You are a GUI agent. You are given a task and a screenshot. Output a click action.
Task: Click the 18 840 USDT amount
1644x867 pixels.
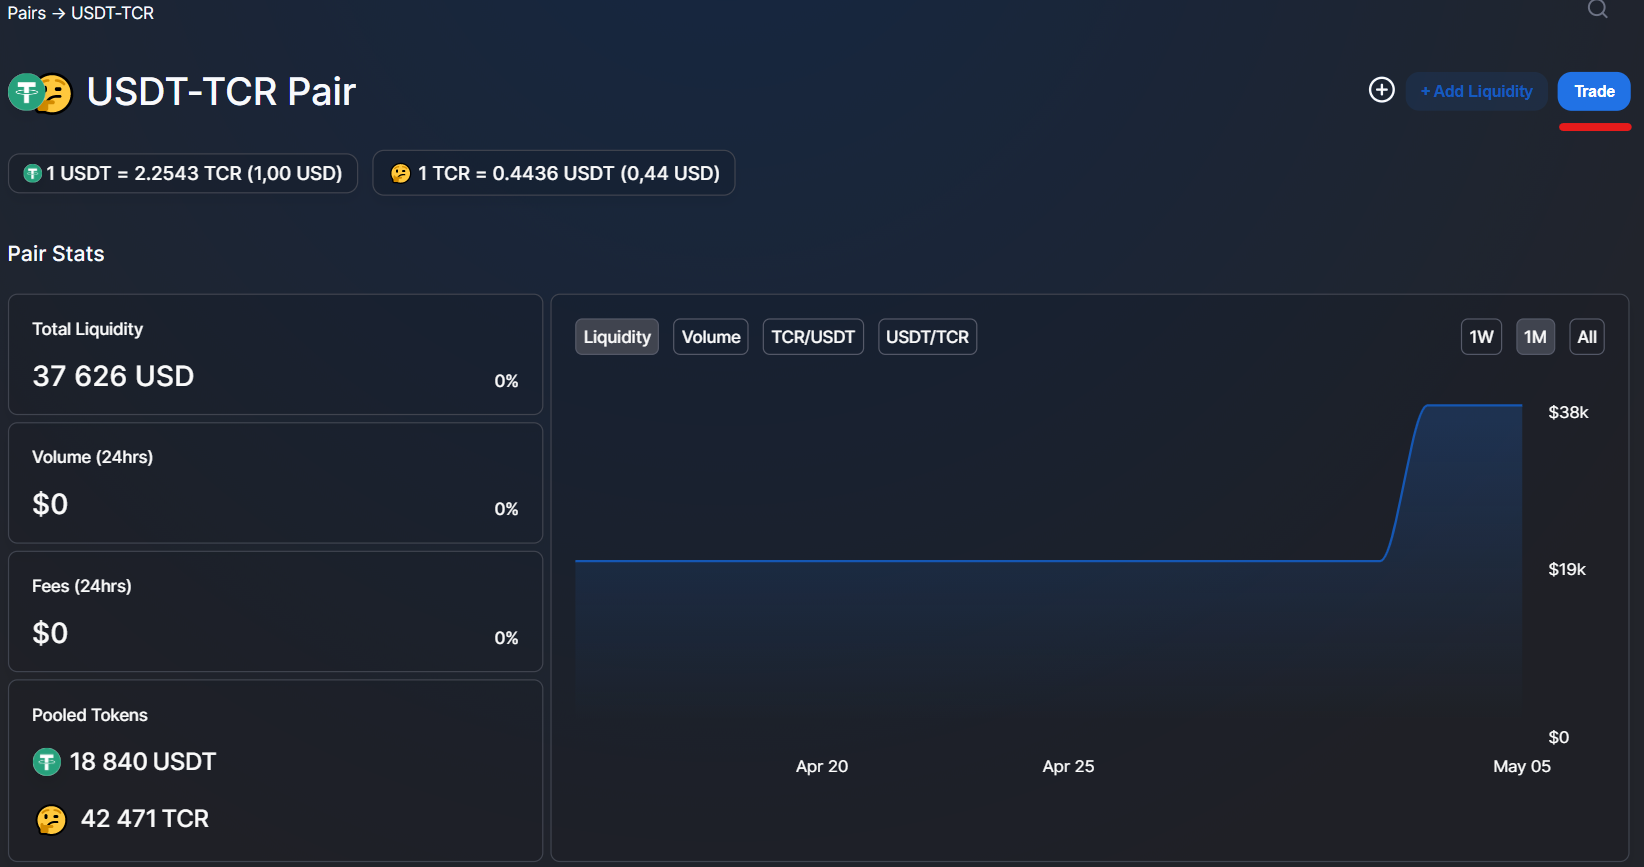point(143,762)
